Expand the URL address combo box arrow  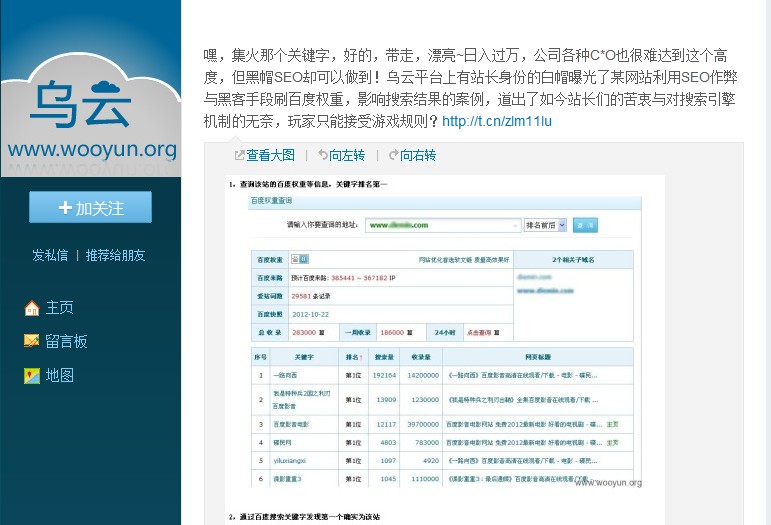click(512, 225)
